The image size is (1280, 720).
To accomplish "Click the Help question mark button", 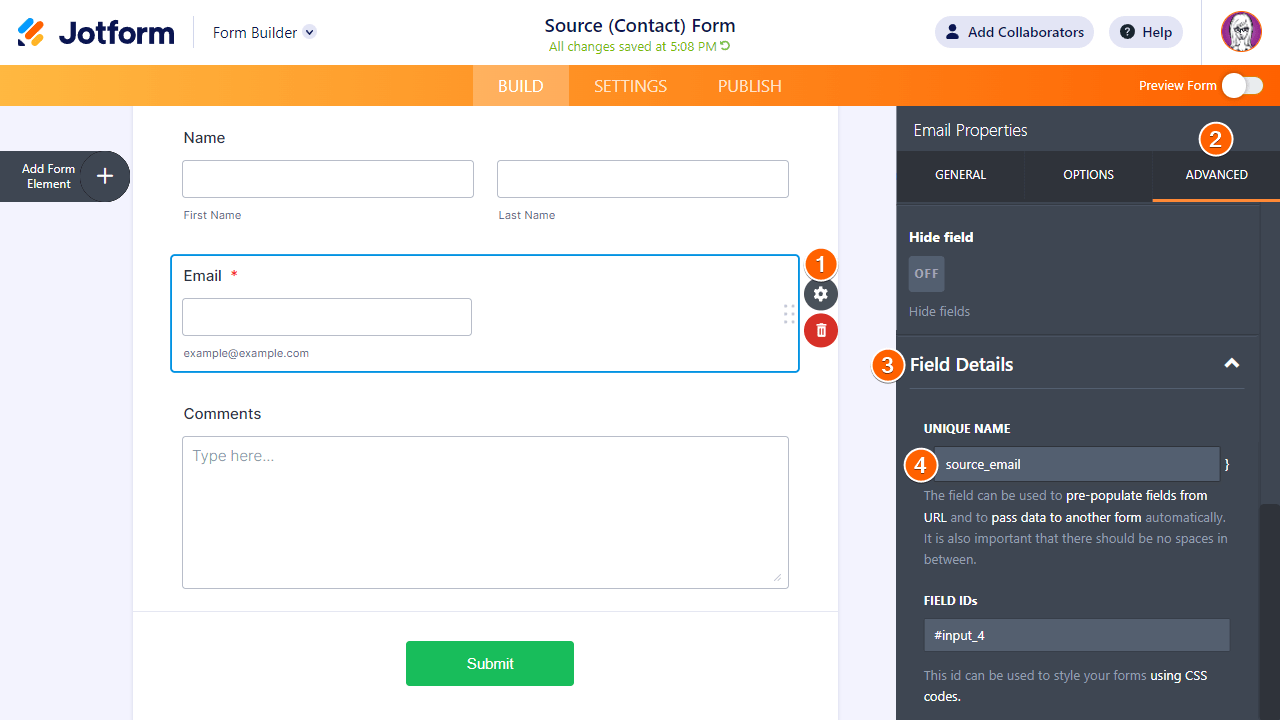I will [1146, 32].
